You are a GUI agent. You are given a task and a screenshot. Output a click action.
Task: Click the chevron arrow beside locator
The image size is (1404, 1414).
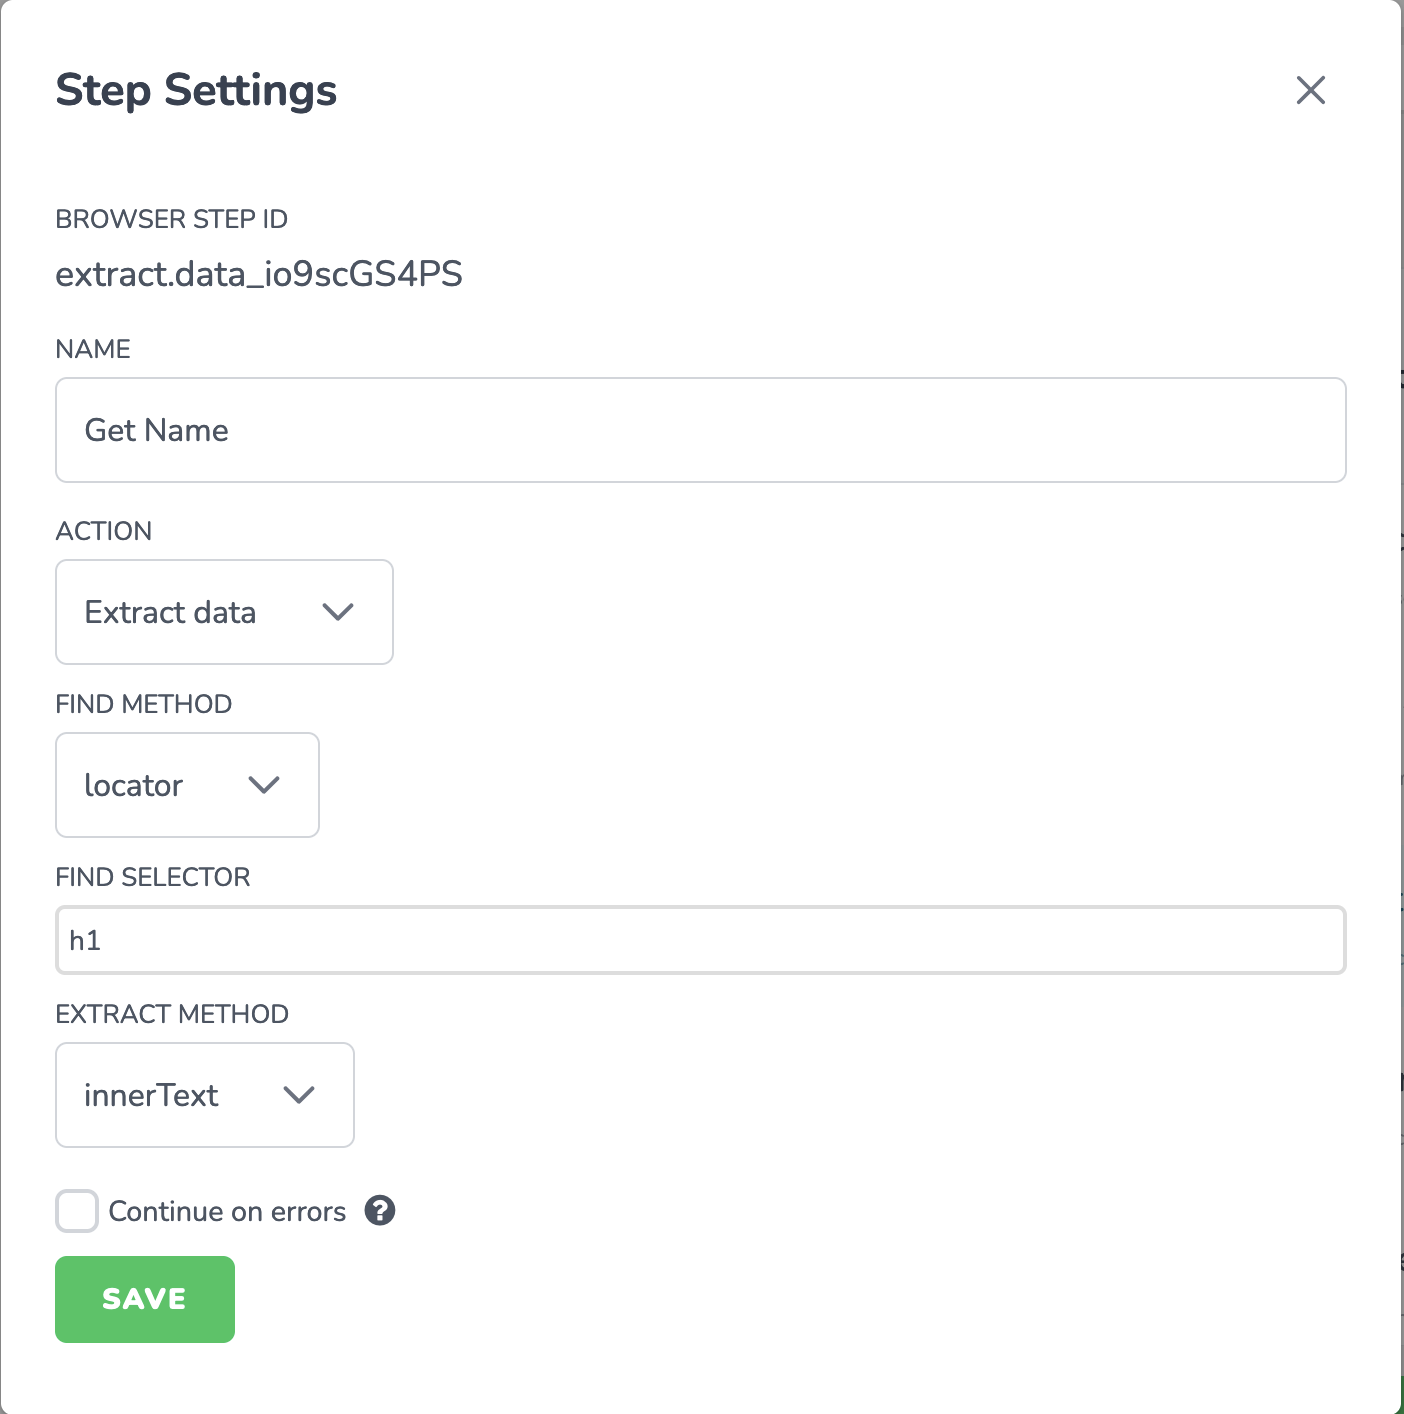264,785
